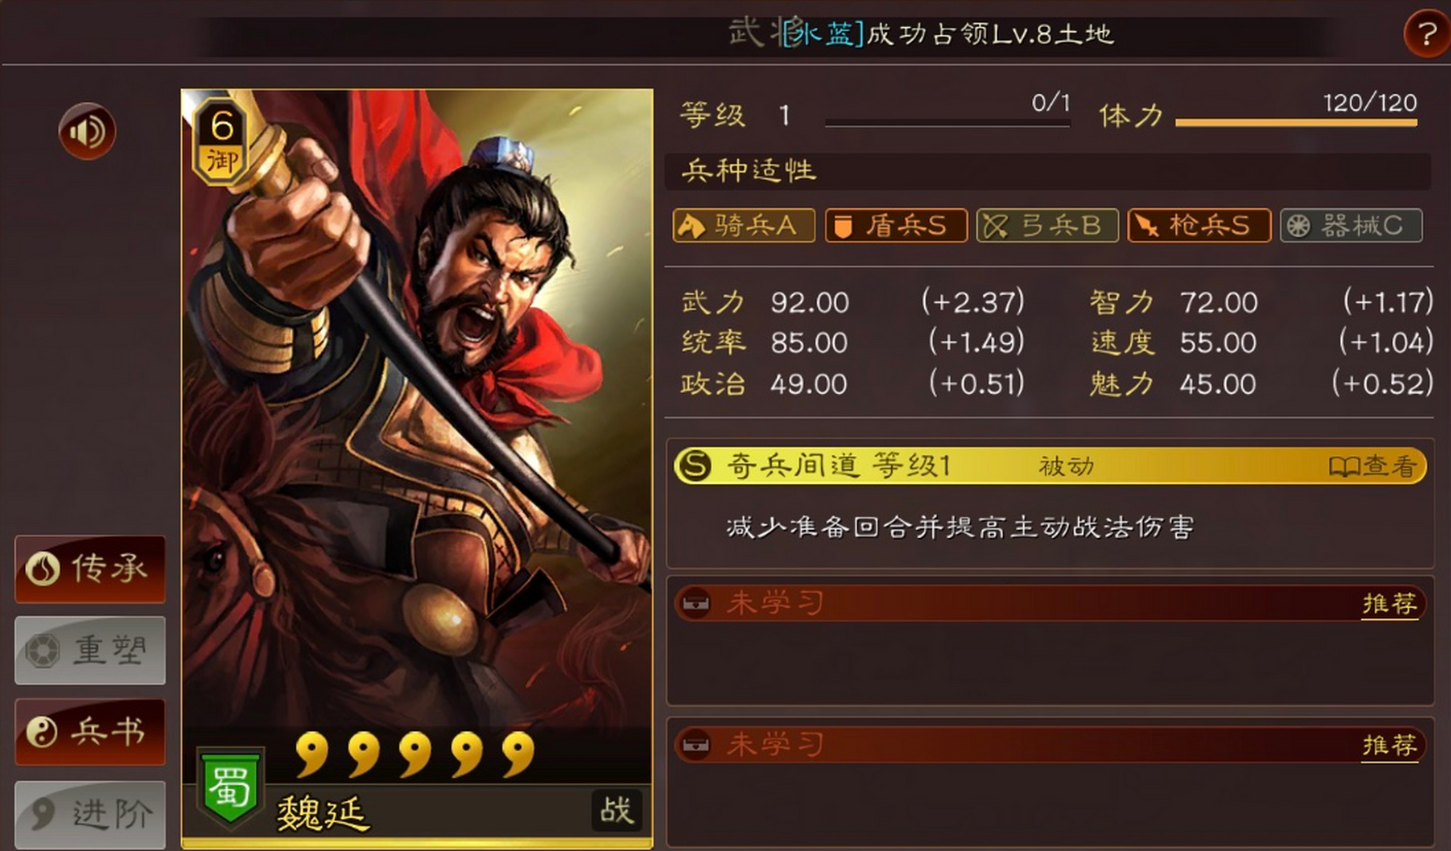Click the 进阶 advance button

[90, 814]
